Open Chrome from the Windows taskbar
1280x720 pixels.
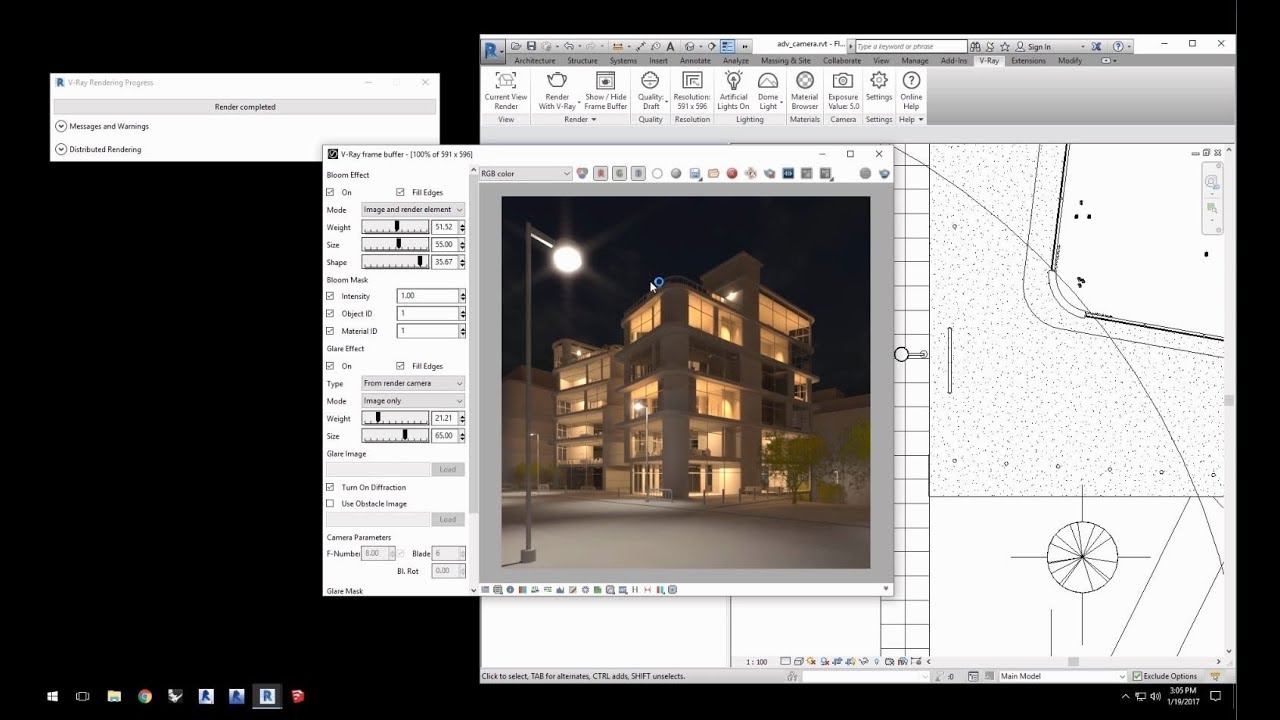tap(145, 696)
